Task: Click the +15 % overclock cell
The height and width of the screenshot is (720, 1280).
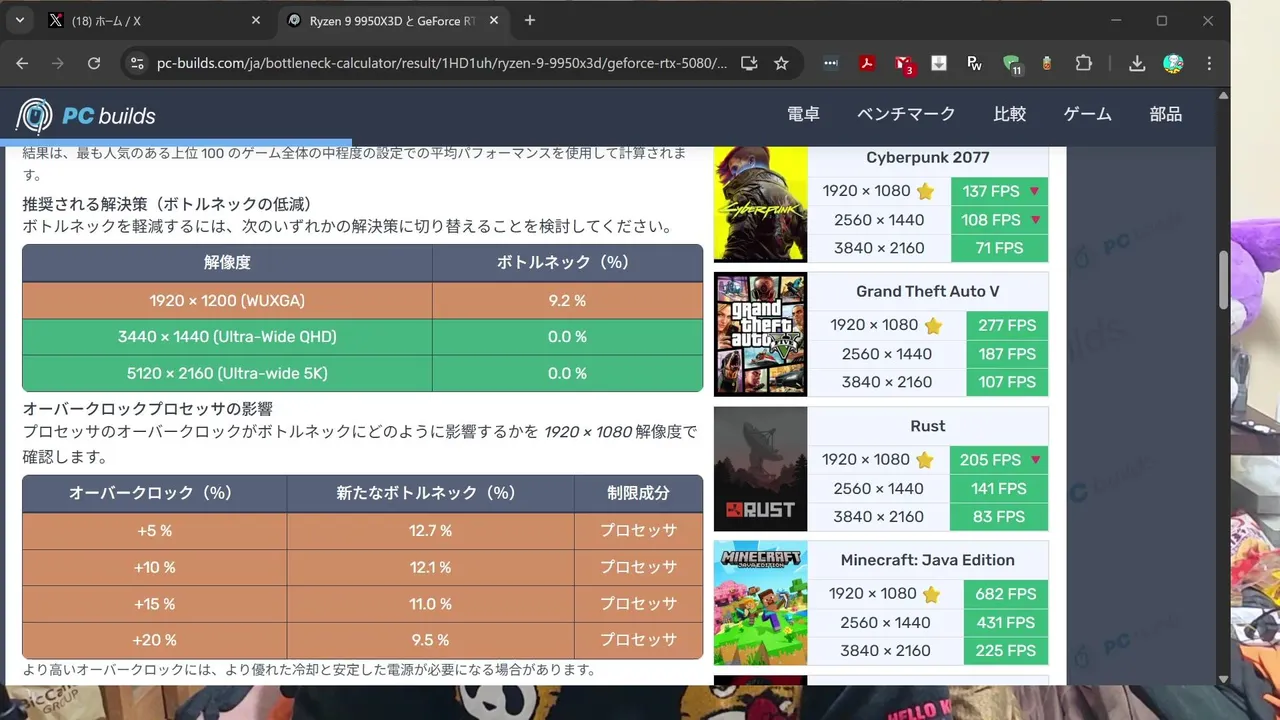Action: (155, 604)
